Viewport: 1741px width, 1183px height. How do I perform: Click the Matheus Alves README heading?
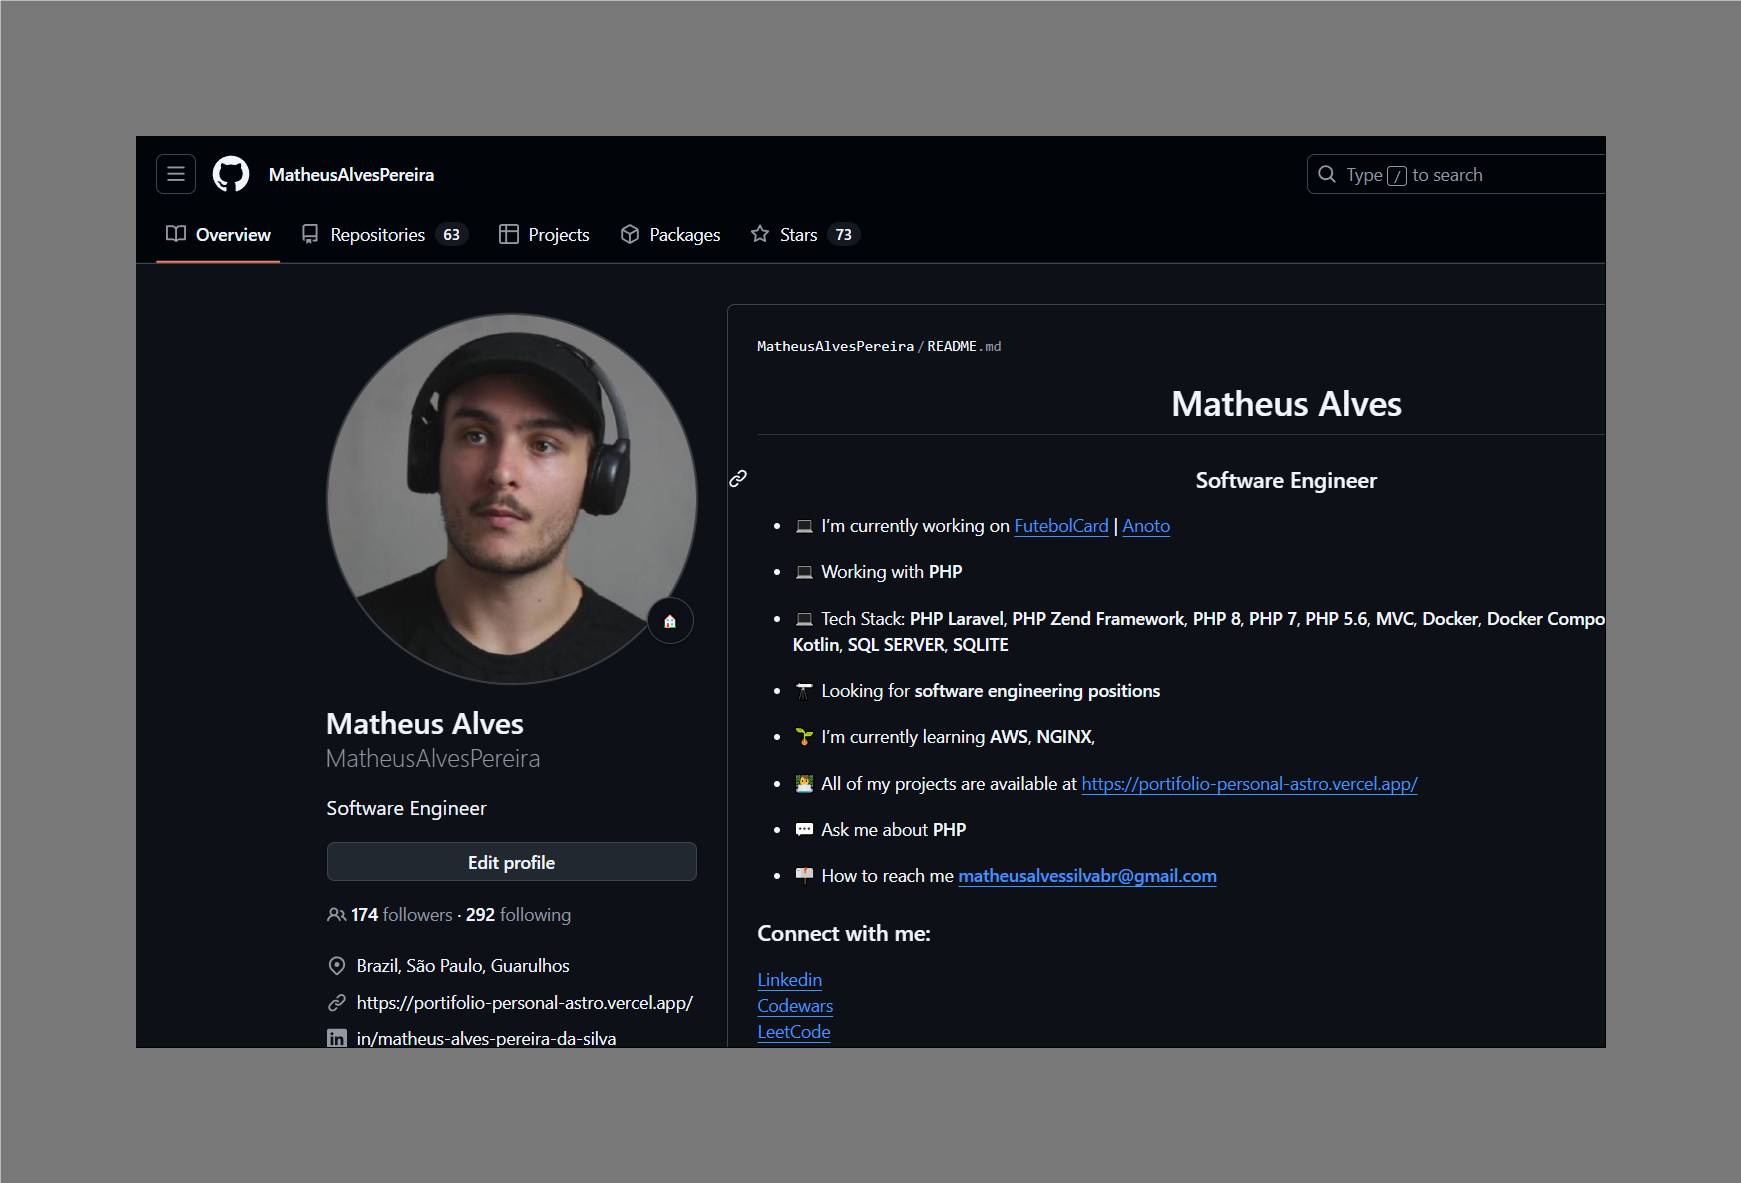1286,404
